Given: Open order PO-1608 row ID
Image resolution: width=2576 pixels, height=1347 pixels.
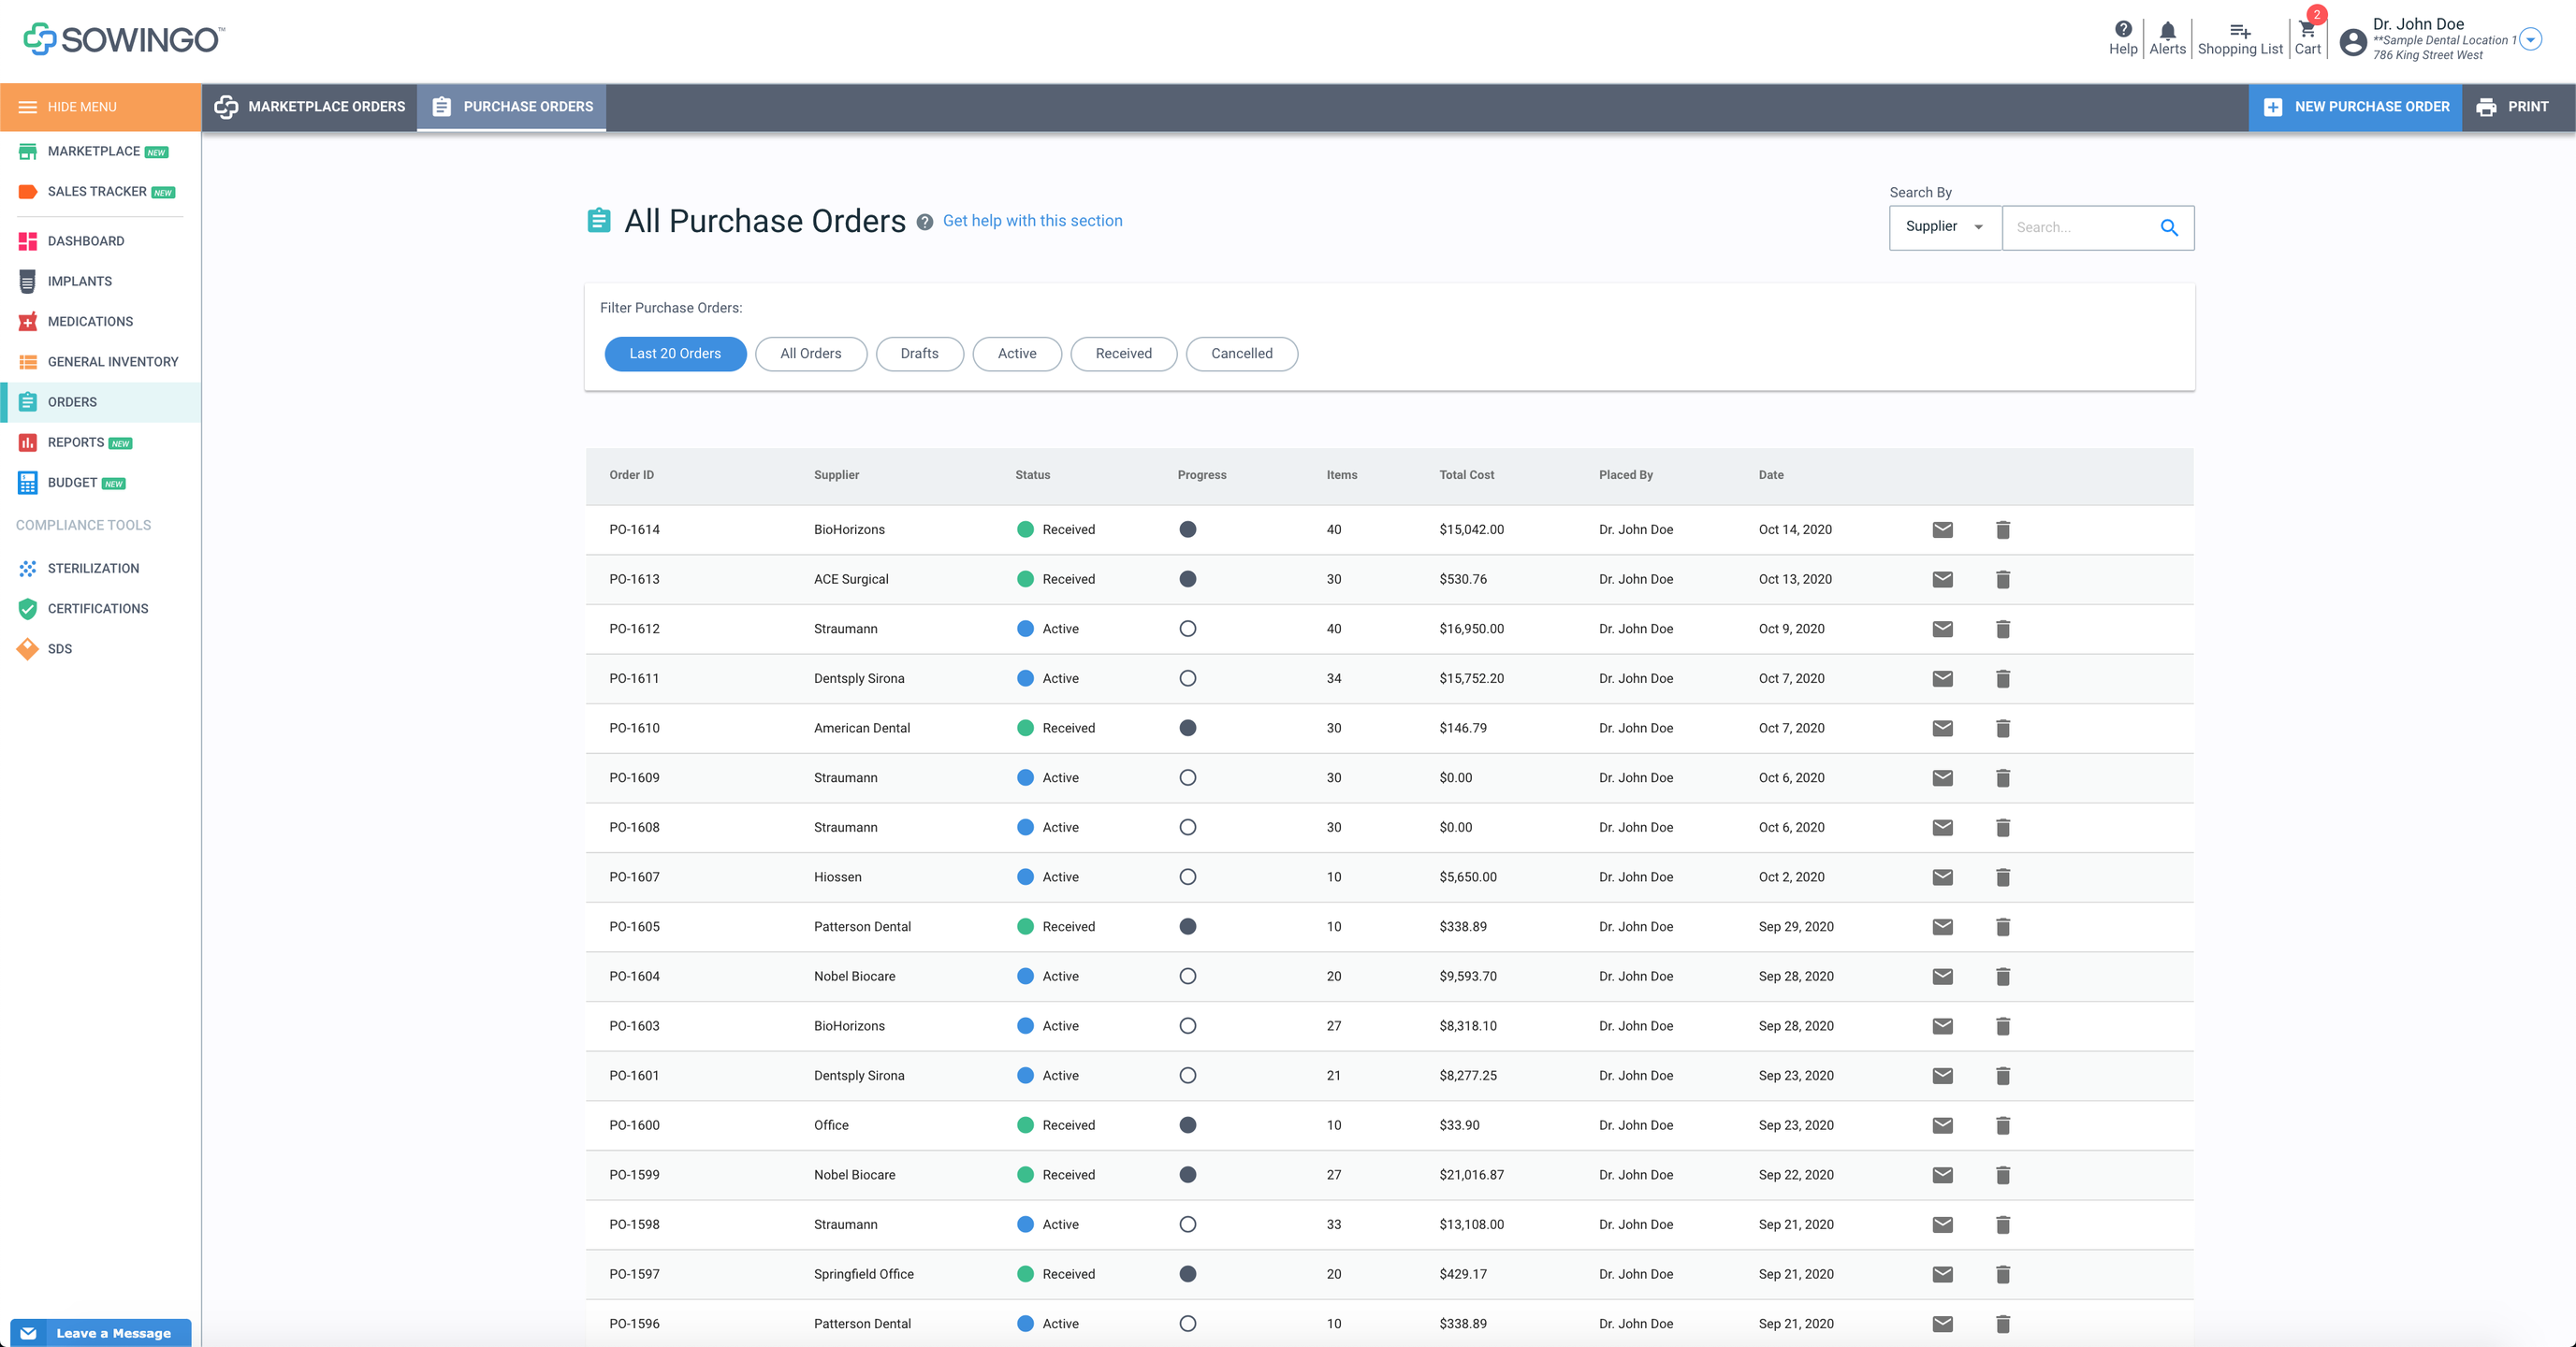Looking at the screenshot, I should 634,828.
